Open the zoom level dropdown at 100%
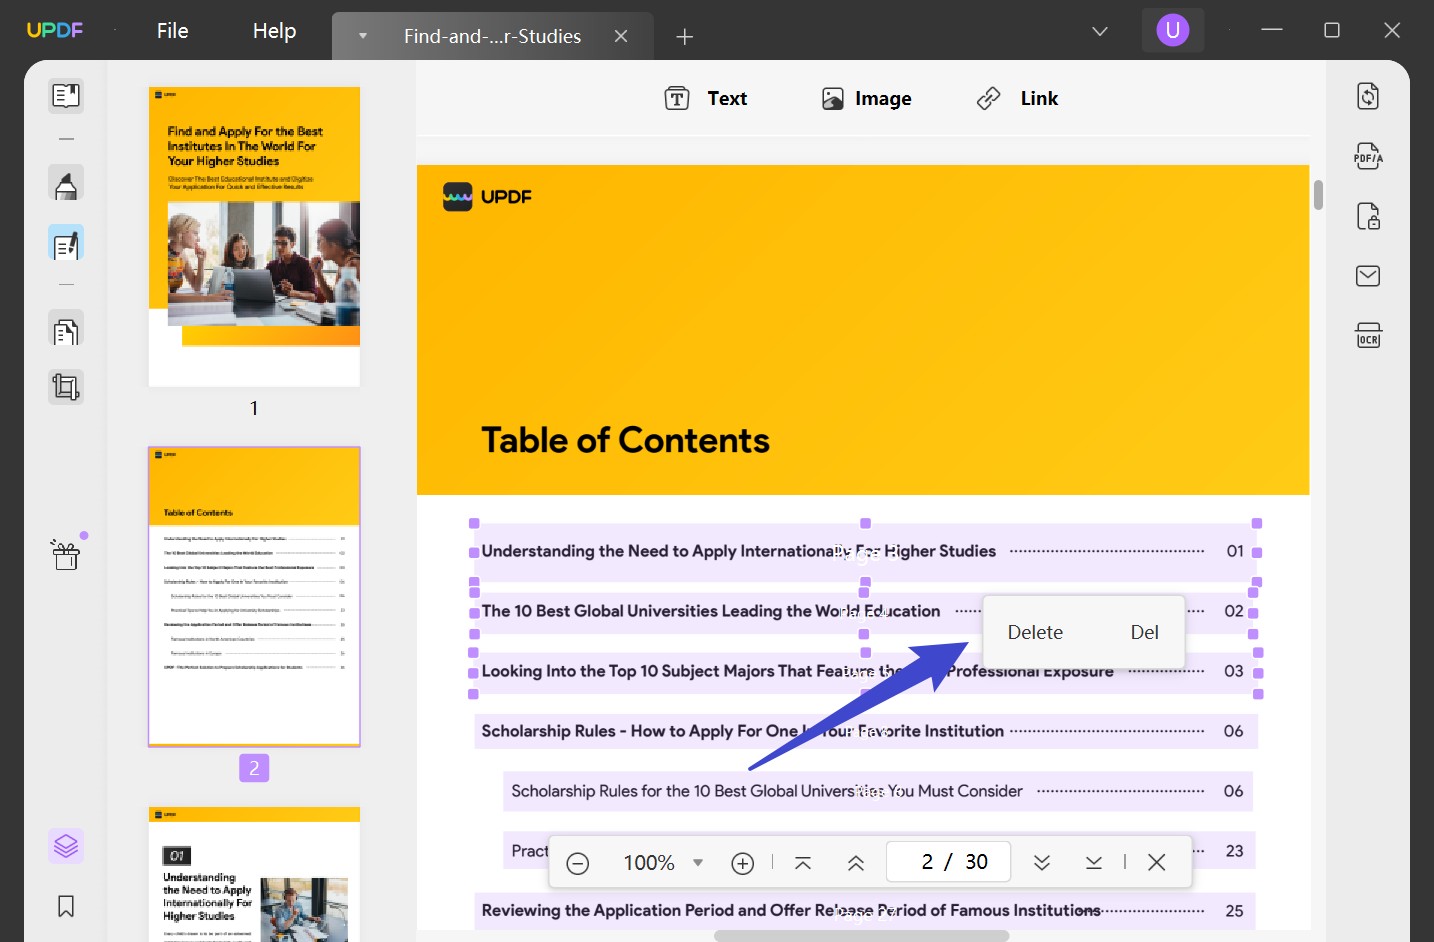Screen dimensions: 1434x942 point(698,863)
